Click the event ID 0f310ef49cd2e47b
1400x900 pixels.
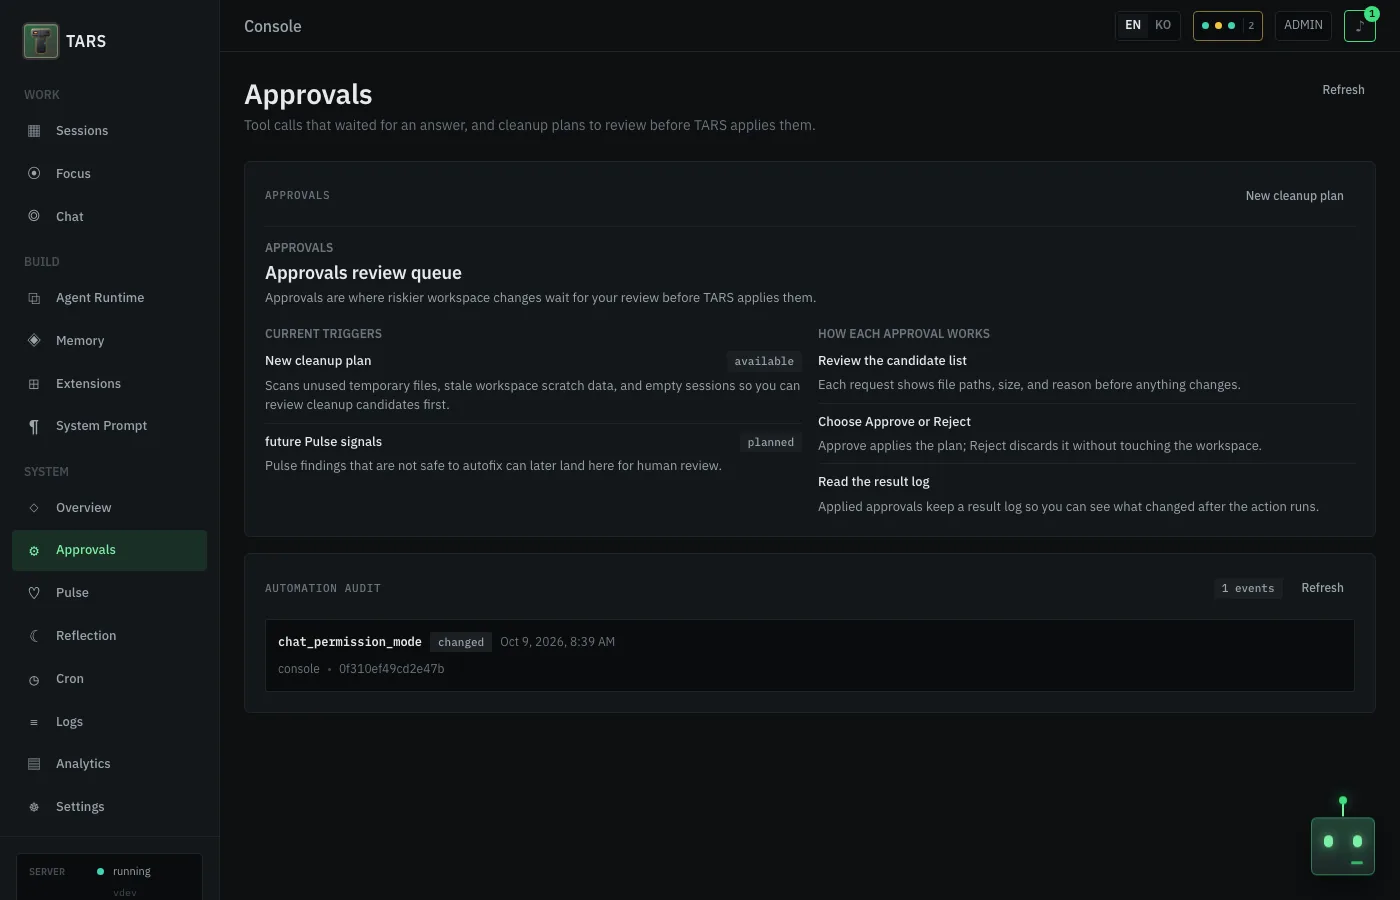click(391, 669)
